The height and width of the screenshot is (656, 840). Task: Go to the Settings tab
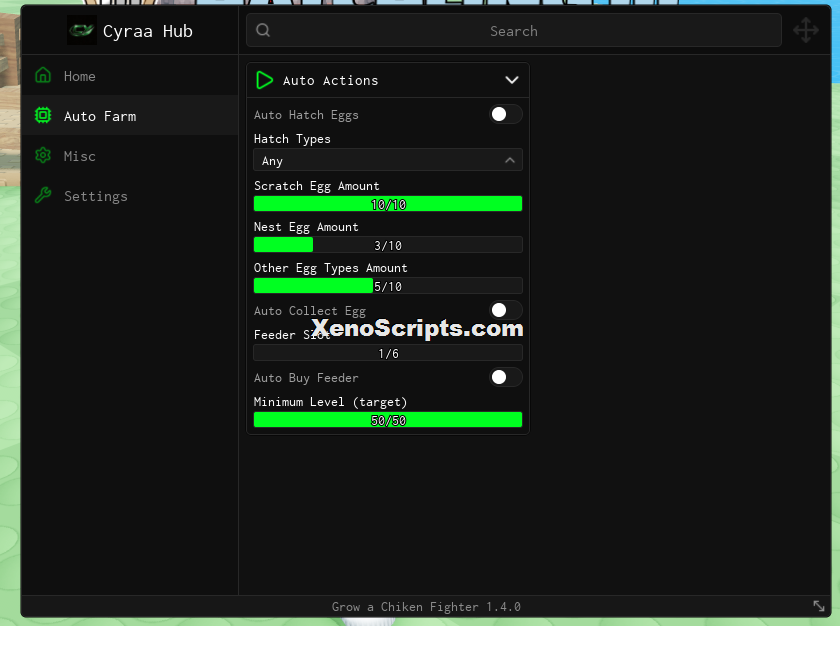(129, 195)
